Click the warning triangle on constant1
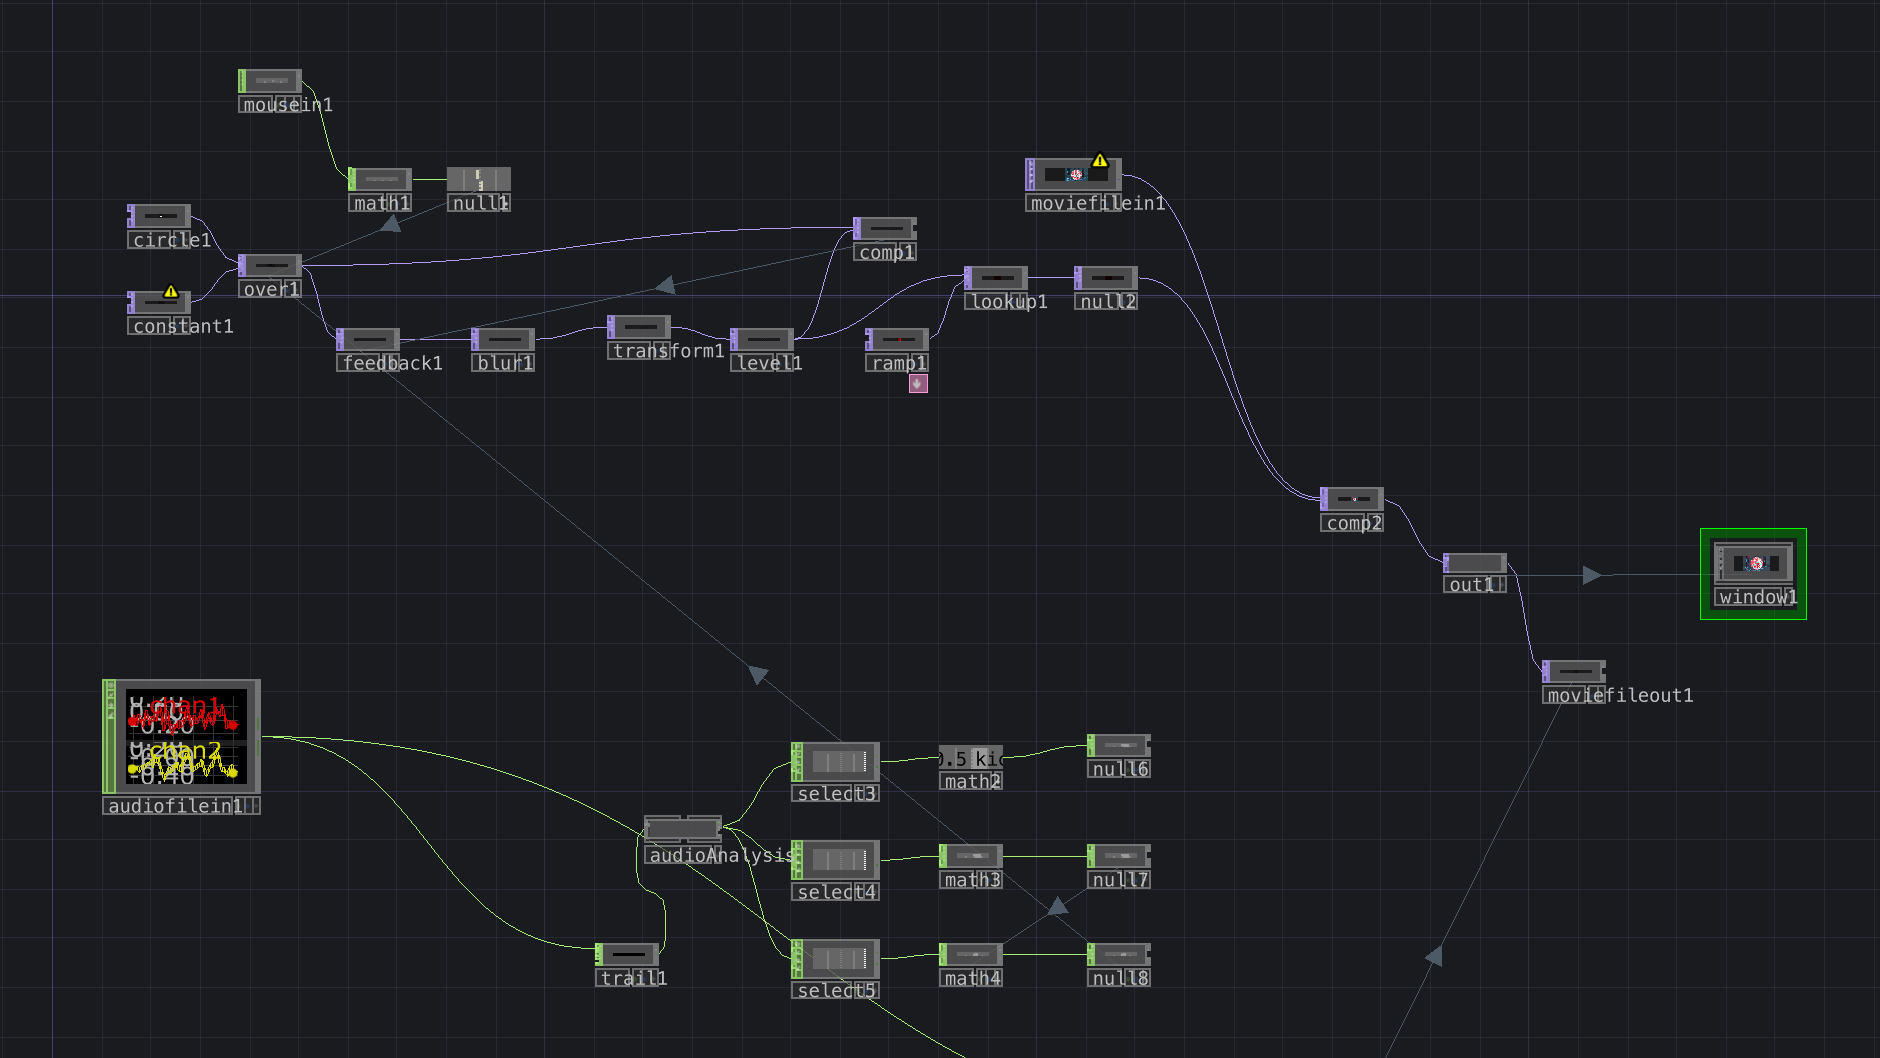This screenshot has width=1880, height=1058. pyautogui.click(x=171, y=292)
